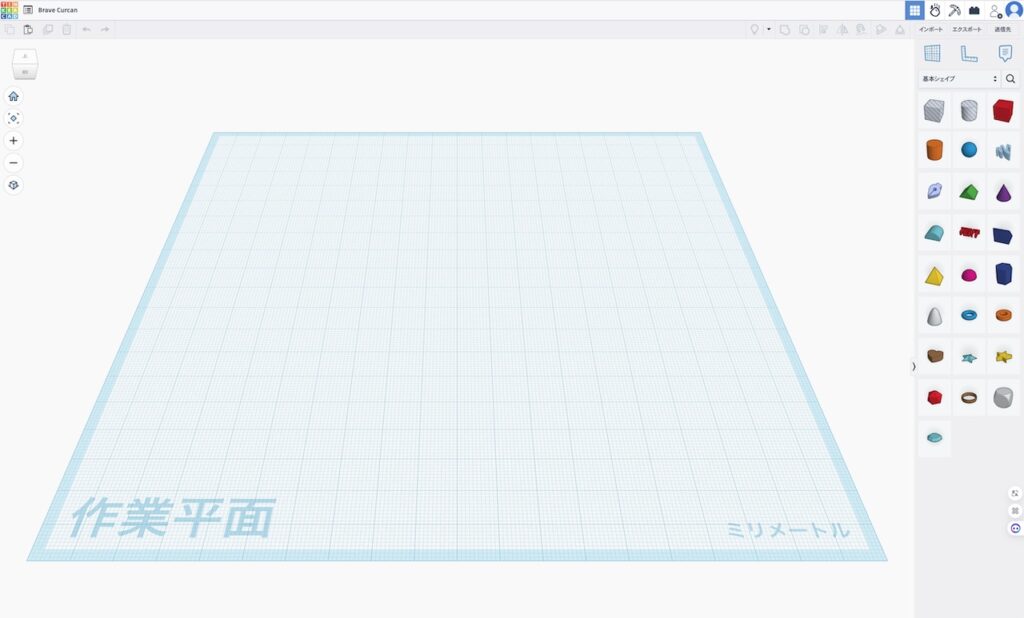The image size is (1024, 618).
Task: Click the home view icon
Action: 13,96
